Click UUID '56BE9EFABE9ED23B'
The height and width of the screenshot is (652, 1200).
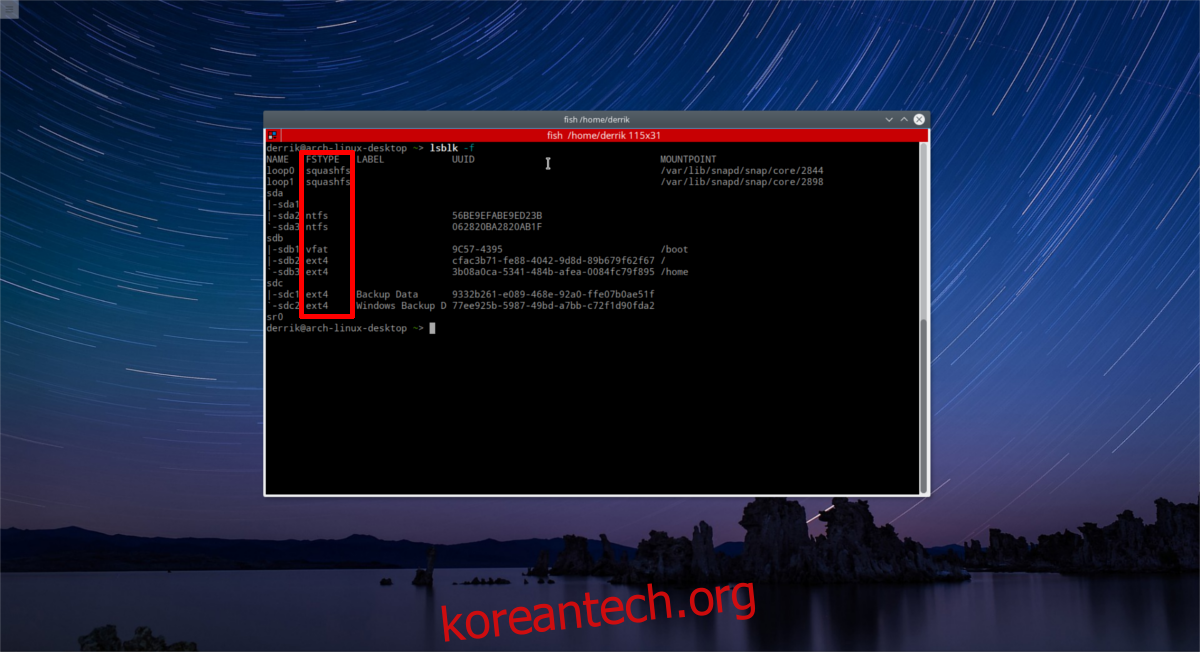click(497, 215)
